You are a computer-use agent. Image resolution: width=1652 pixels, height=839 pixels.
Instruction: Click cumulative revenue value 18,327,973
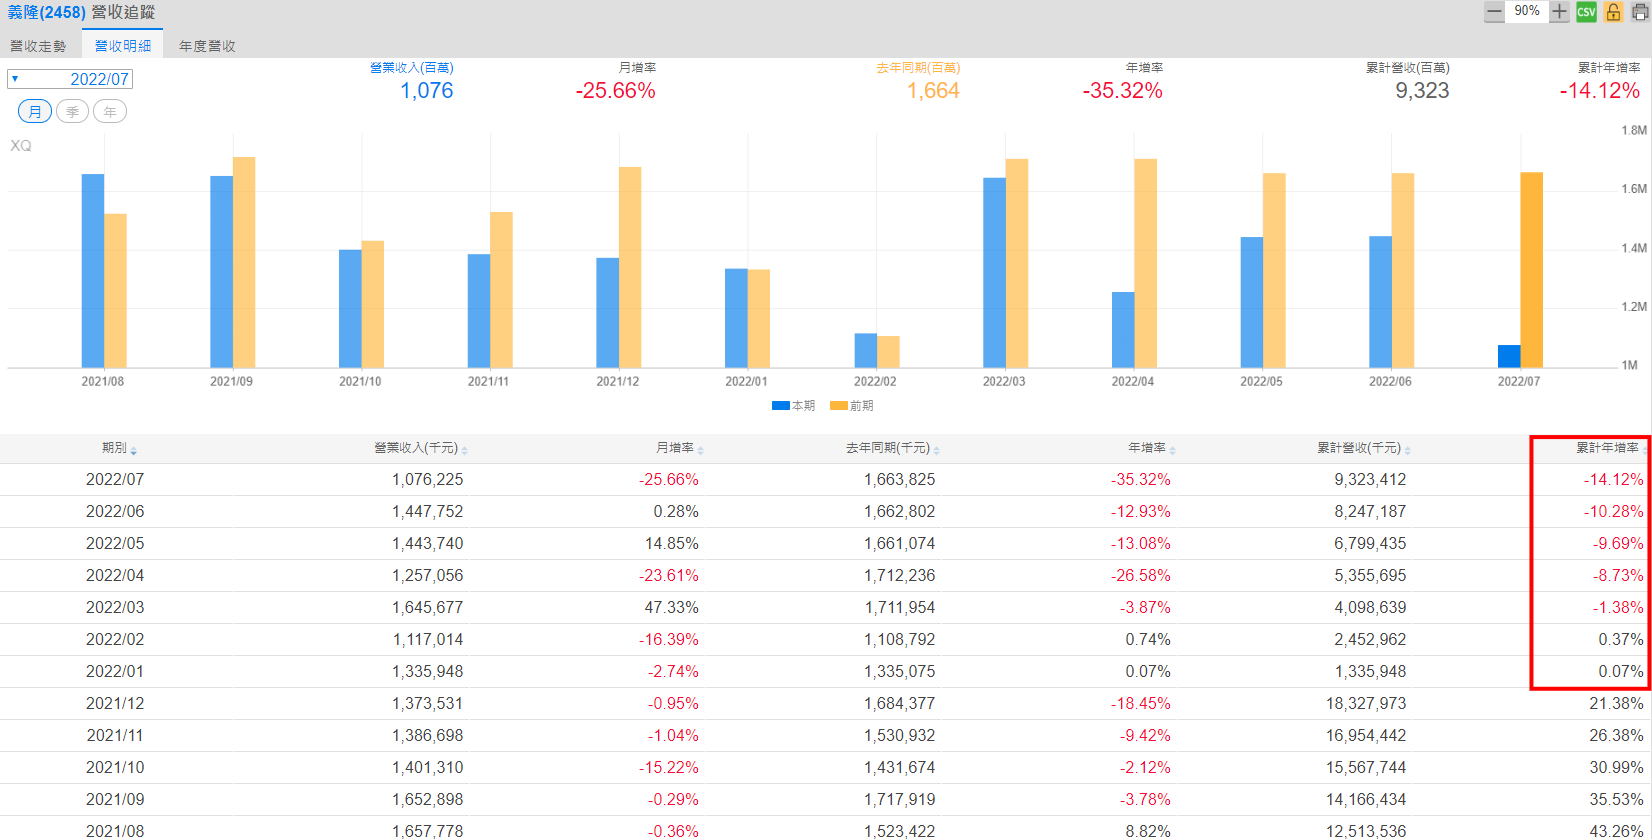[1367, 703]
